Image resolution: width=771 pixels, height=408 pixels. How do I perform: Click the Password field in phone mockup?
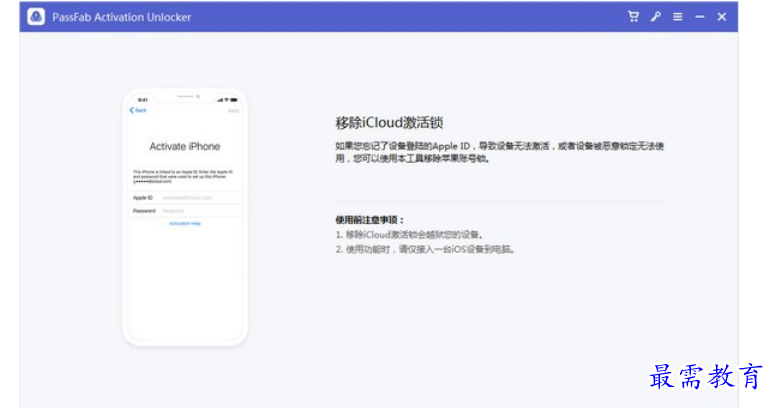pos(185,211)
